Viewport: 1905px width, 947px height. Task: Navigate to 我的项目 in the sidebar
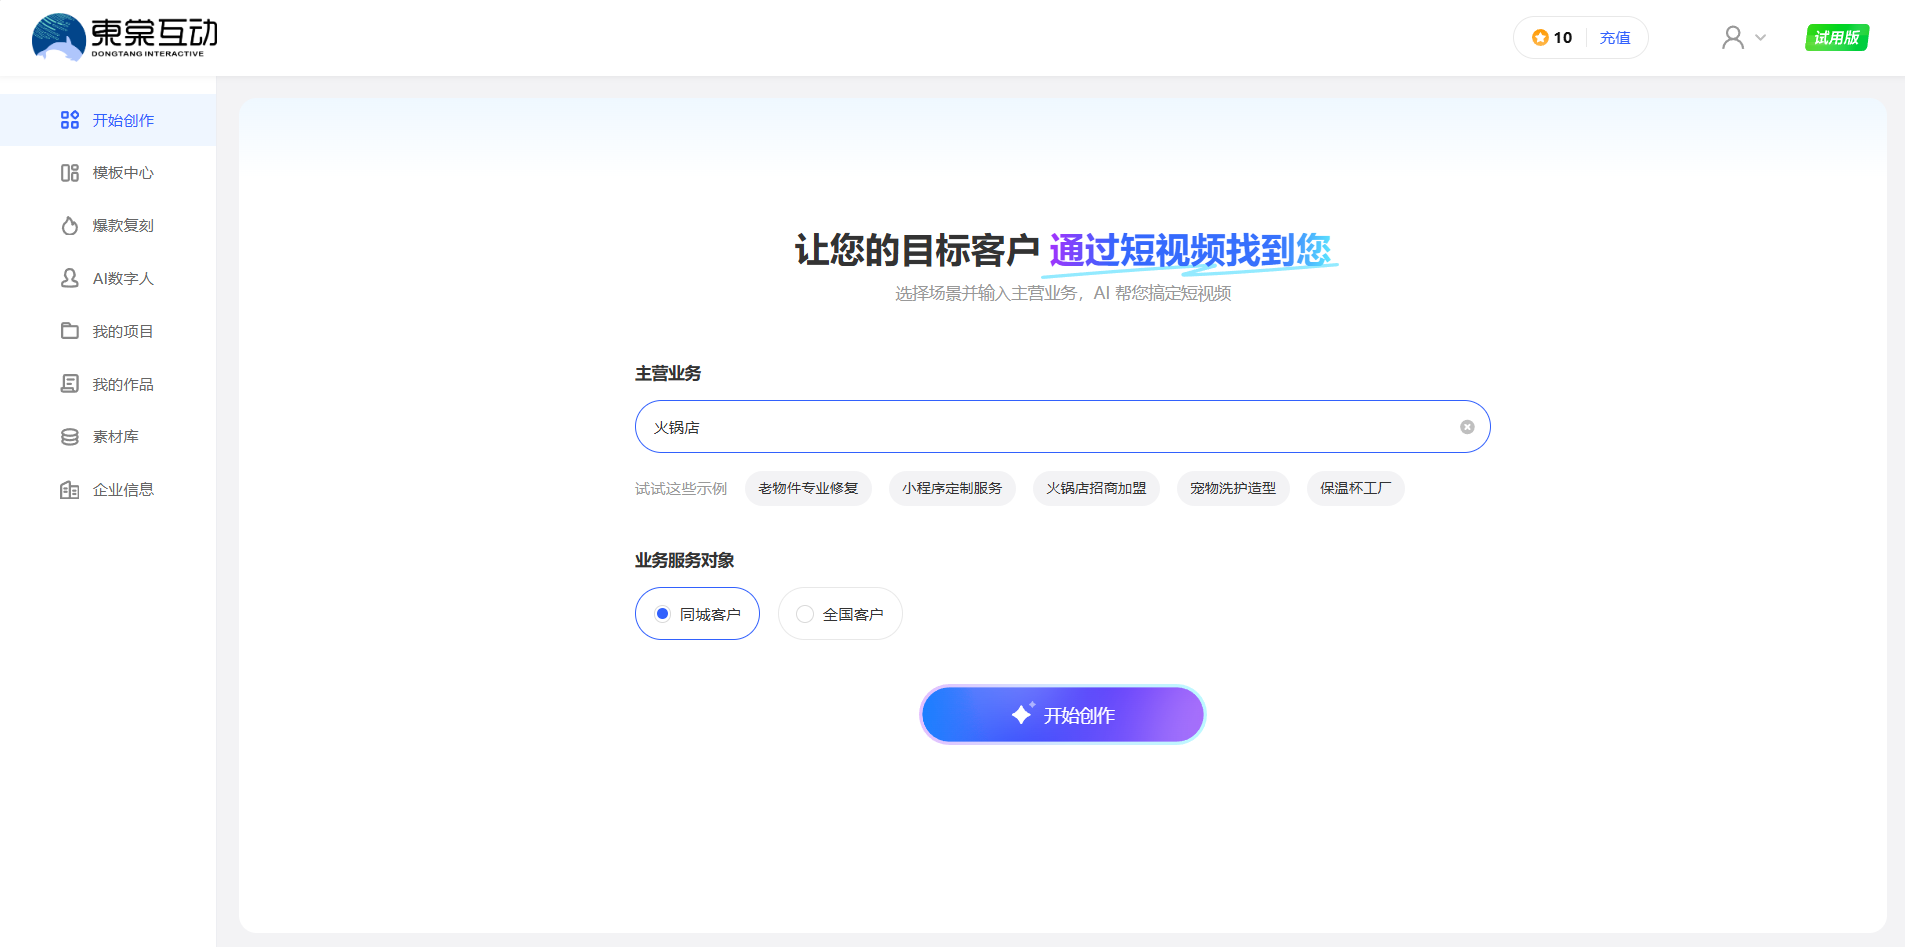coord(108,331)
